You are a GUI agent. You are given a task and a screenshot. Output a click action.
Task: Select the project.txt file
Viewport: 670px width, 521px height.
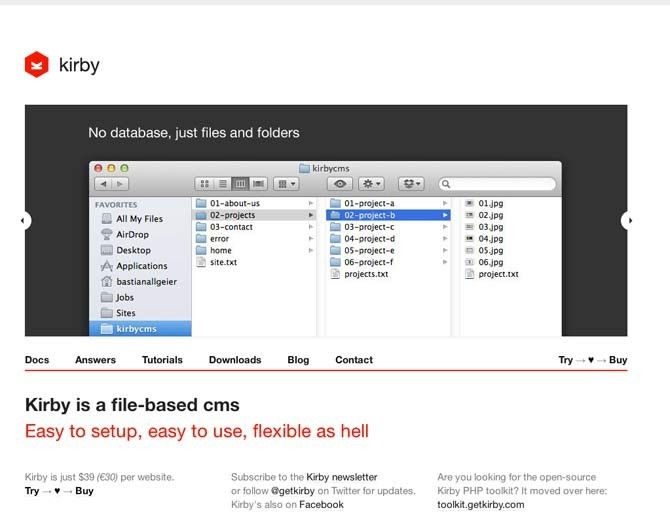[x=492, y=274]
